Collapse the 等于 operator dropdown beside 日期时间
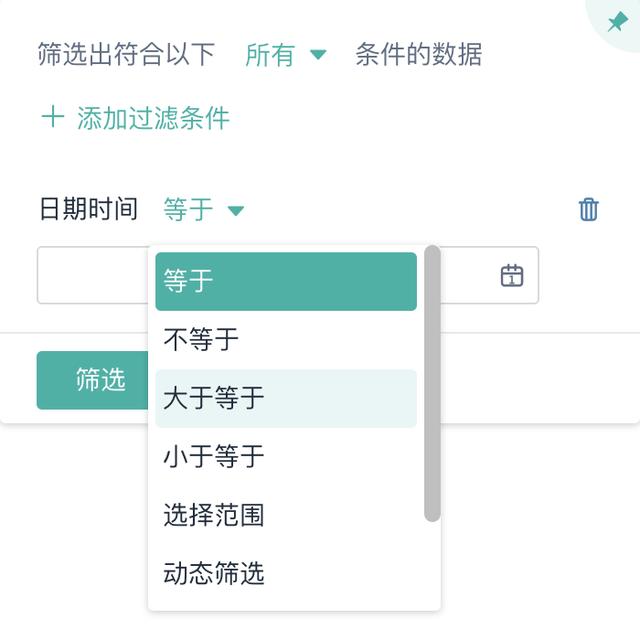640x629 pixels. click(x=189, y=209)
